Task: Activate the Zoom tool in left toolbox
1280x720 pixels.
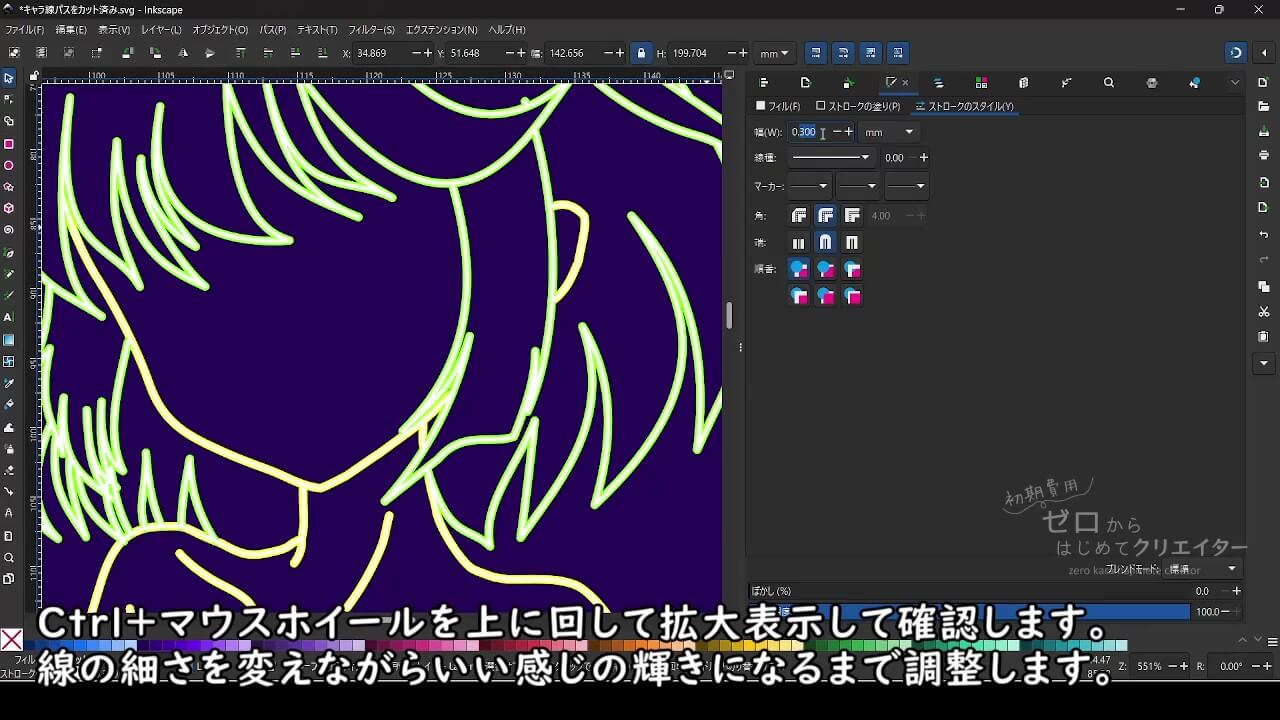Action: [x=9, y=558]
